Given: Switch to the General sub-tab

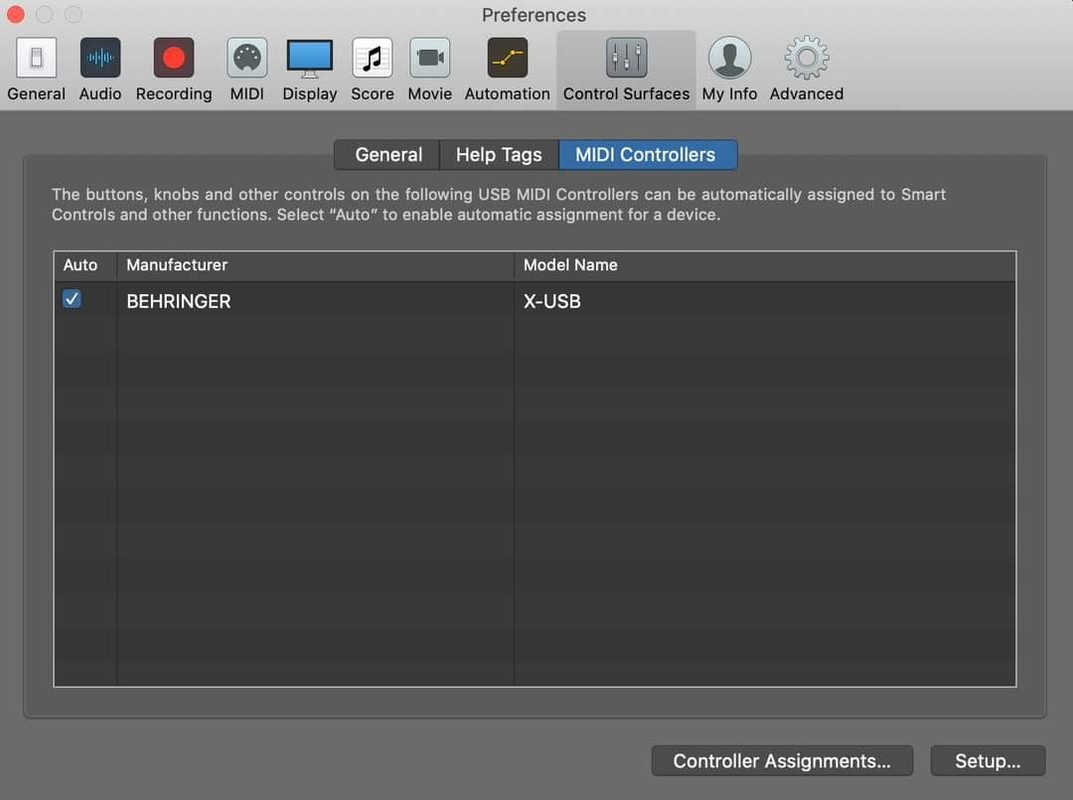Looking at the screenshot, I should point(388,155).
